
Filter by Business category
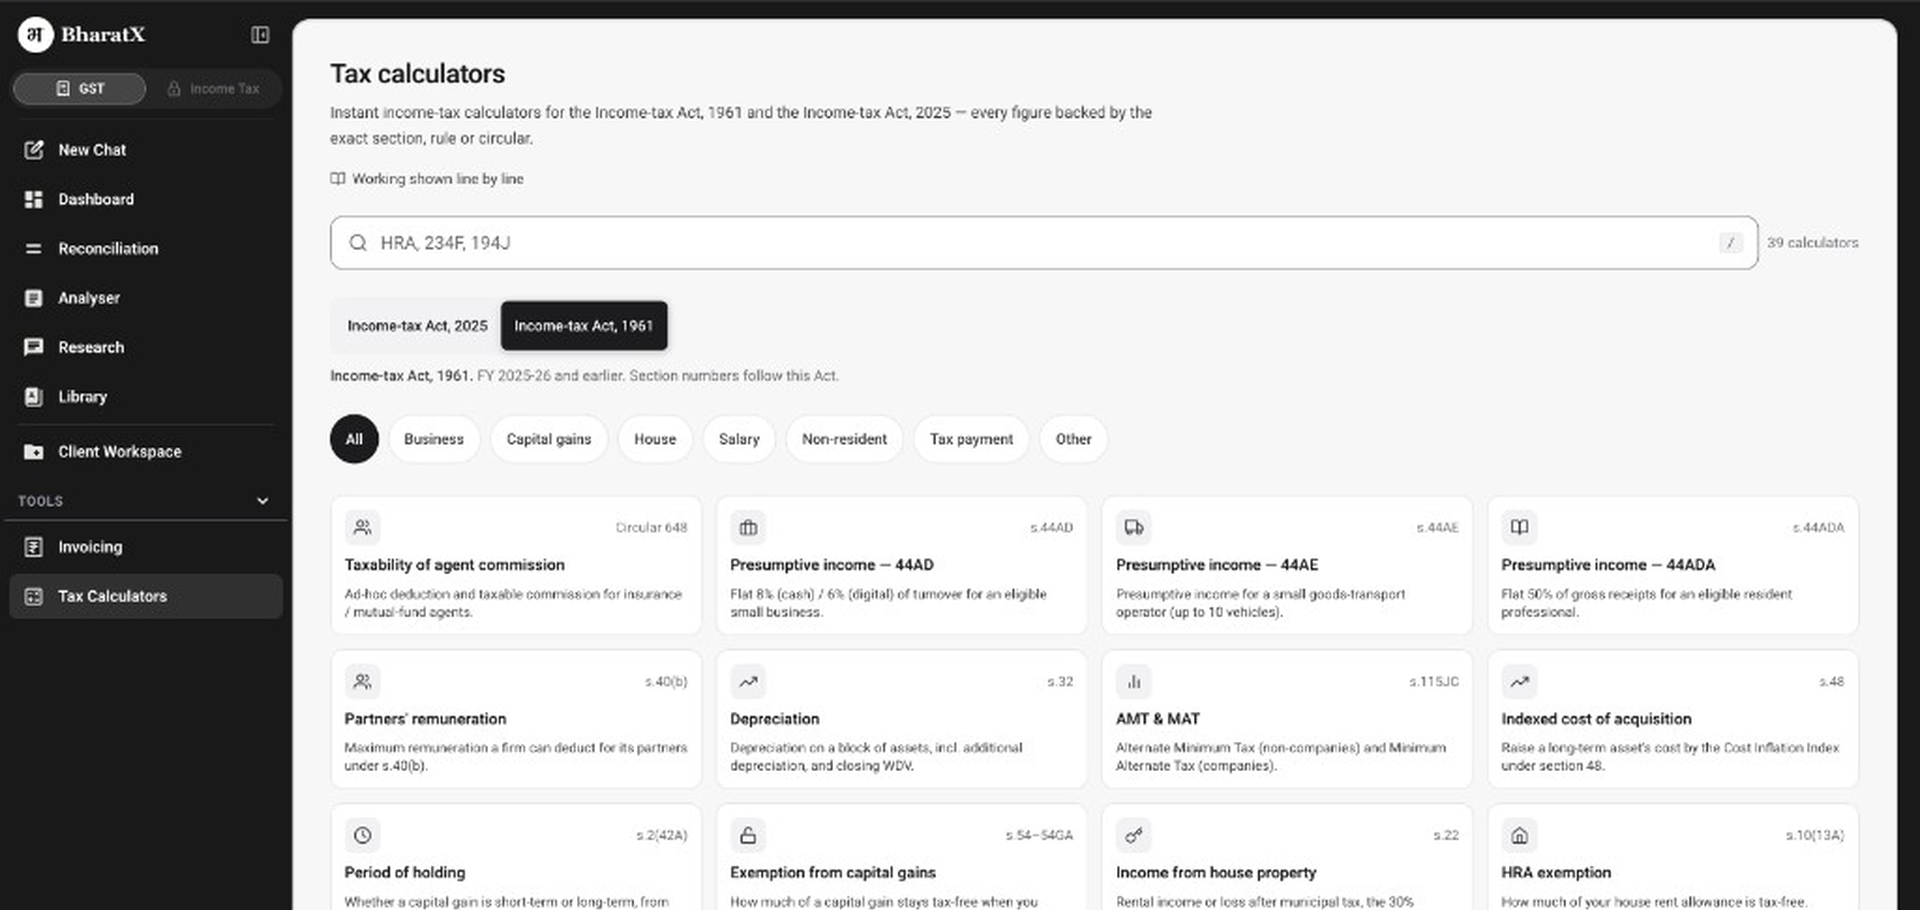click(434, 439)
